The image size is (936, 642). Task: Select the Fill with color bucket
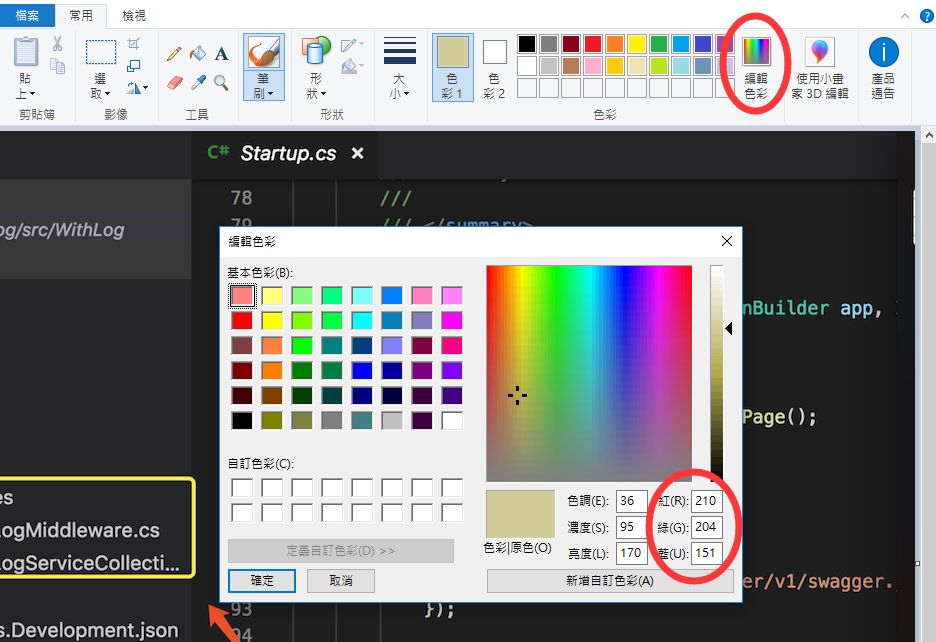coord(198,54)
